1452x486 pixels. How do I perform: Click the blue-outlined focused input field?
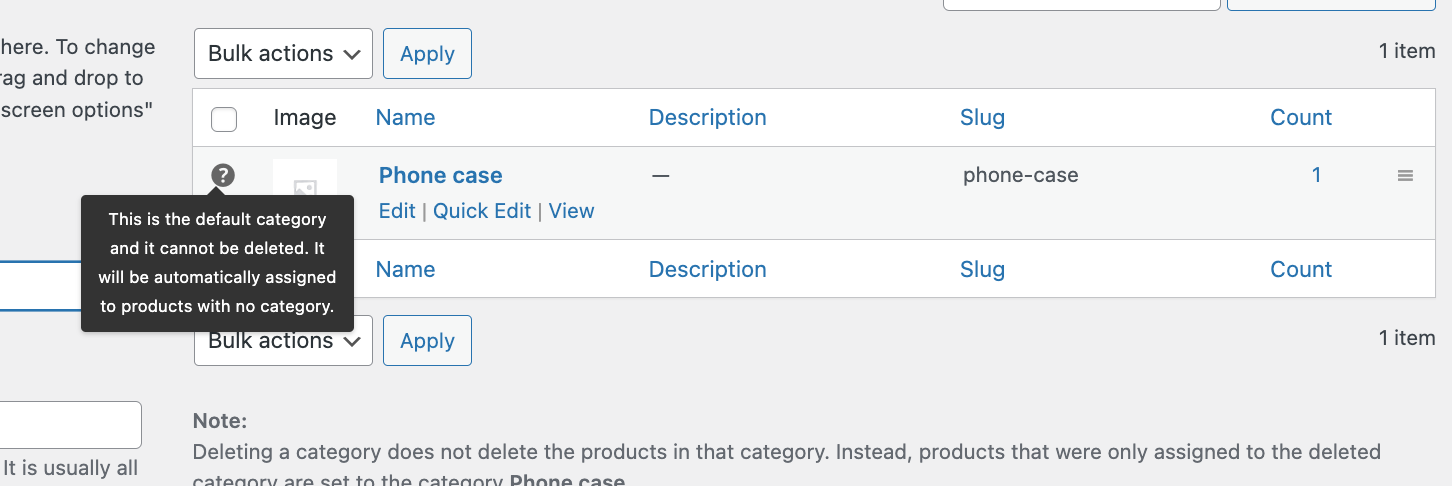(x=40, y=286)
